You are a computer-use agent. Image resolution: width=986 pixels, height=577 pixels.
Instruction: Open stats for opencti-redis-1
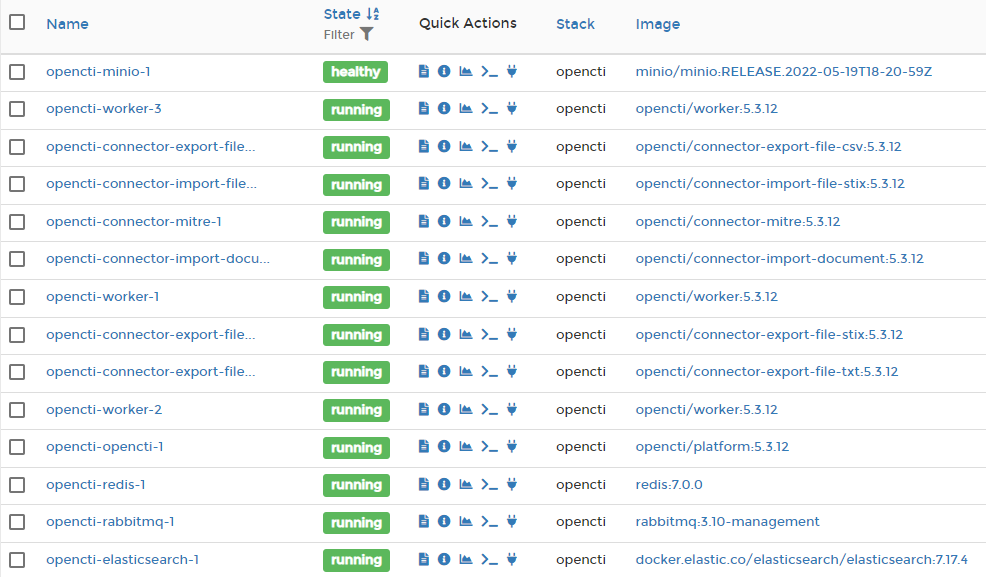466,485
